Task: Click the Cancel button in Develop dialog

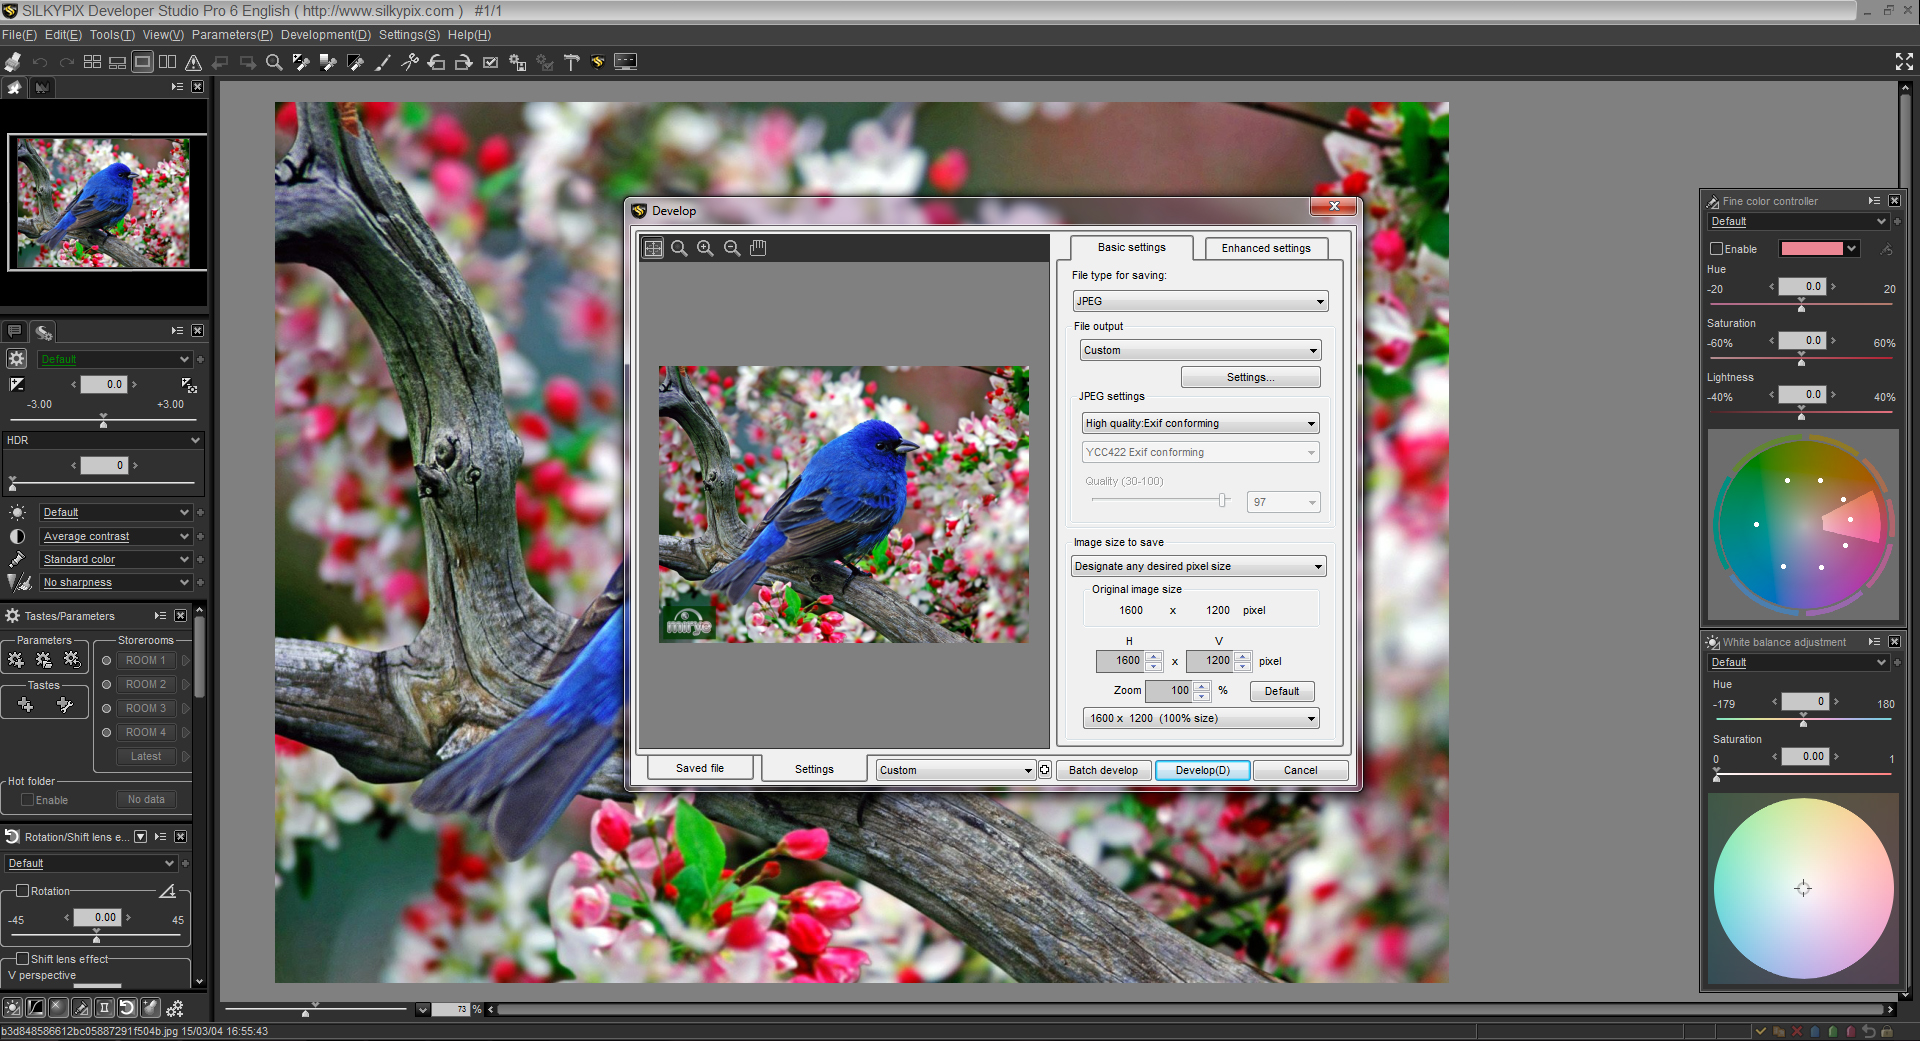Action: click(x=1300, y=770)
